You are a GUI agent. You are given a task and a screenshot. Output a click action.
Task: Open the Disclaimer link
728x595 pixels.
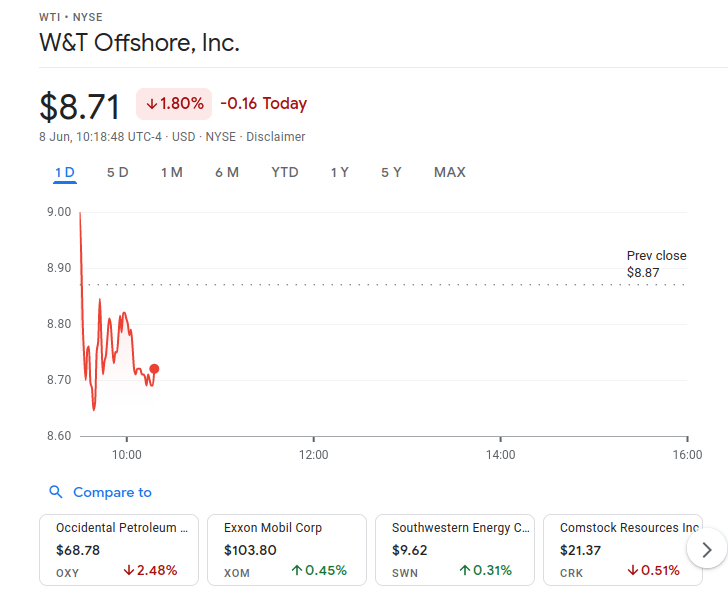[x=276, y=137]
